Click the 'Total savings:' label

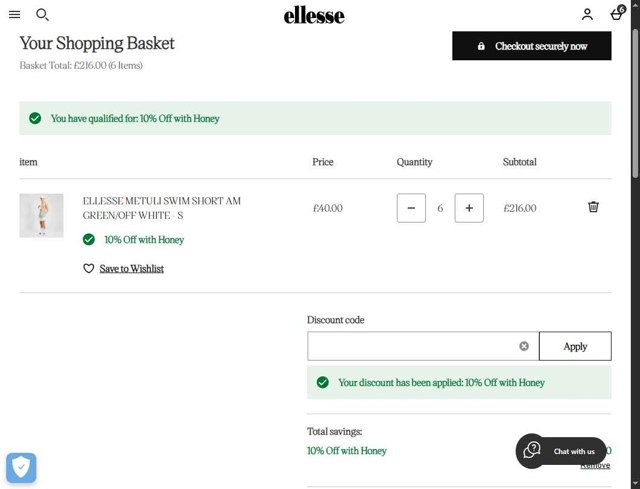pos(334,431)
